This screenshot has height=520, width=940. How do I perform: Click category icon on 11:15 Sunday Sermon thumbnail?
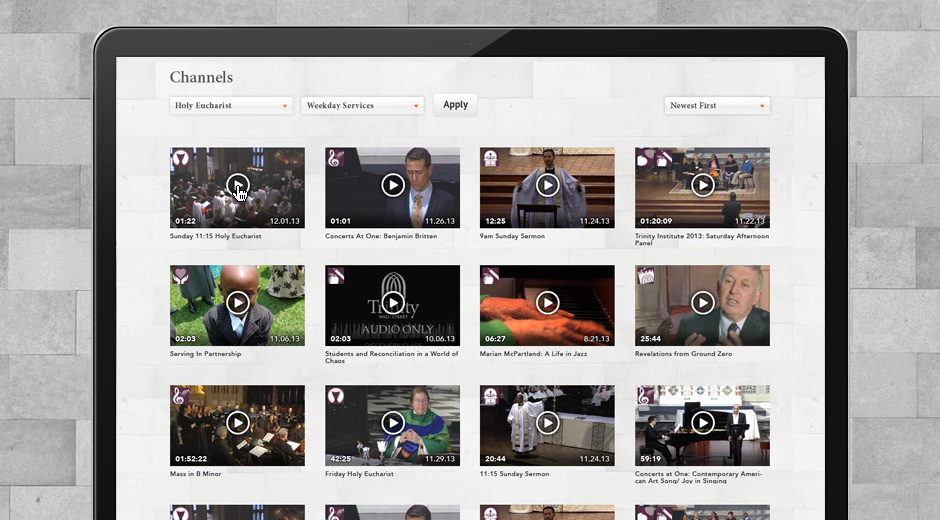click(x=490, y=395)
